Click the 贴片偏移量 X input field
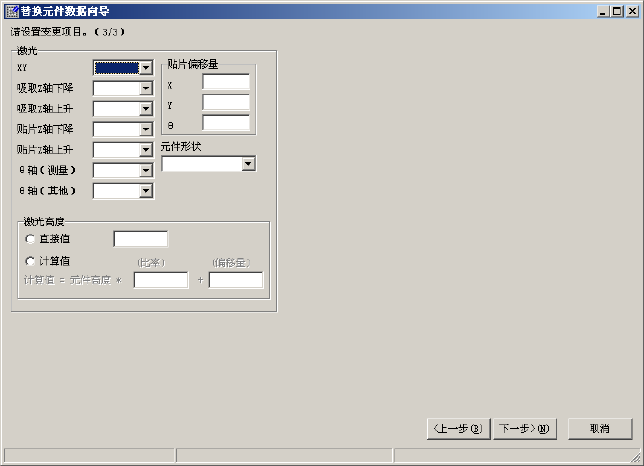 click(x=226, y=82)
